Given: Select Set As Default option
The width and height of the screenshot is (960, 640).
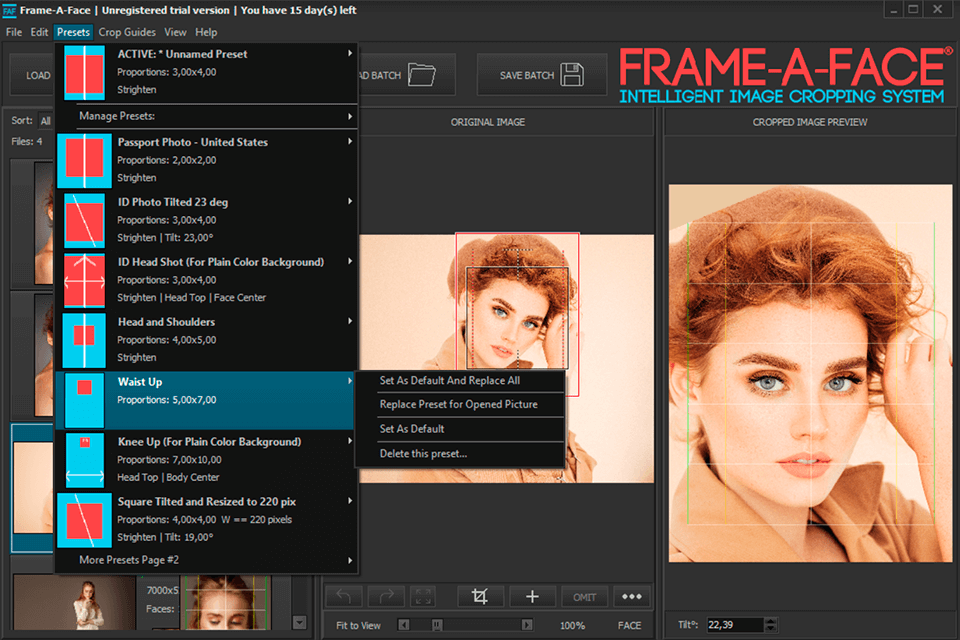Looking at the screenshot, I should tap(412, 429).
